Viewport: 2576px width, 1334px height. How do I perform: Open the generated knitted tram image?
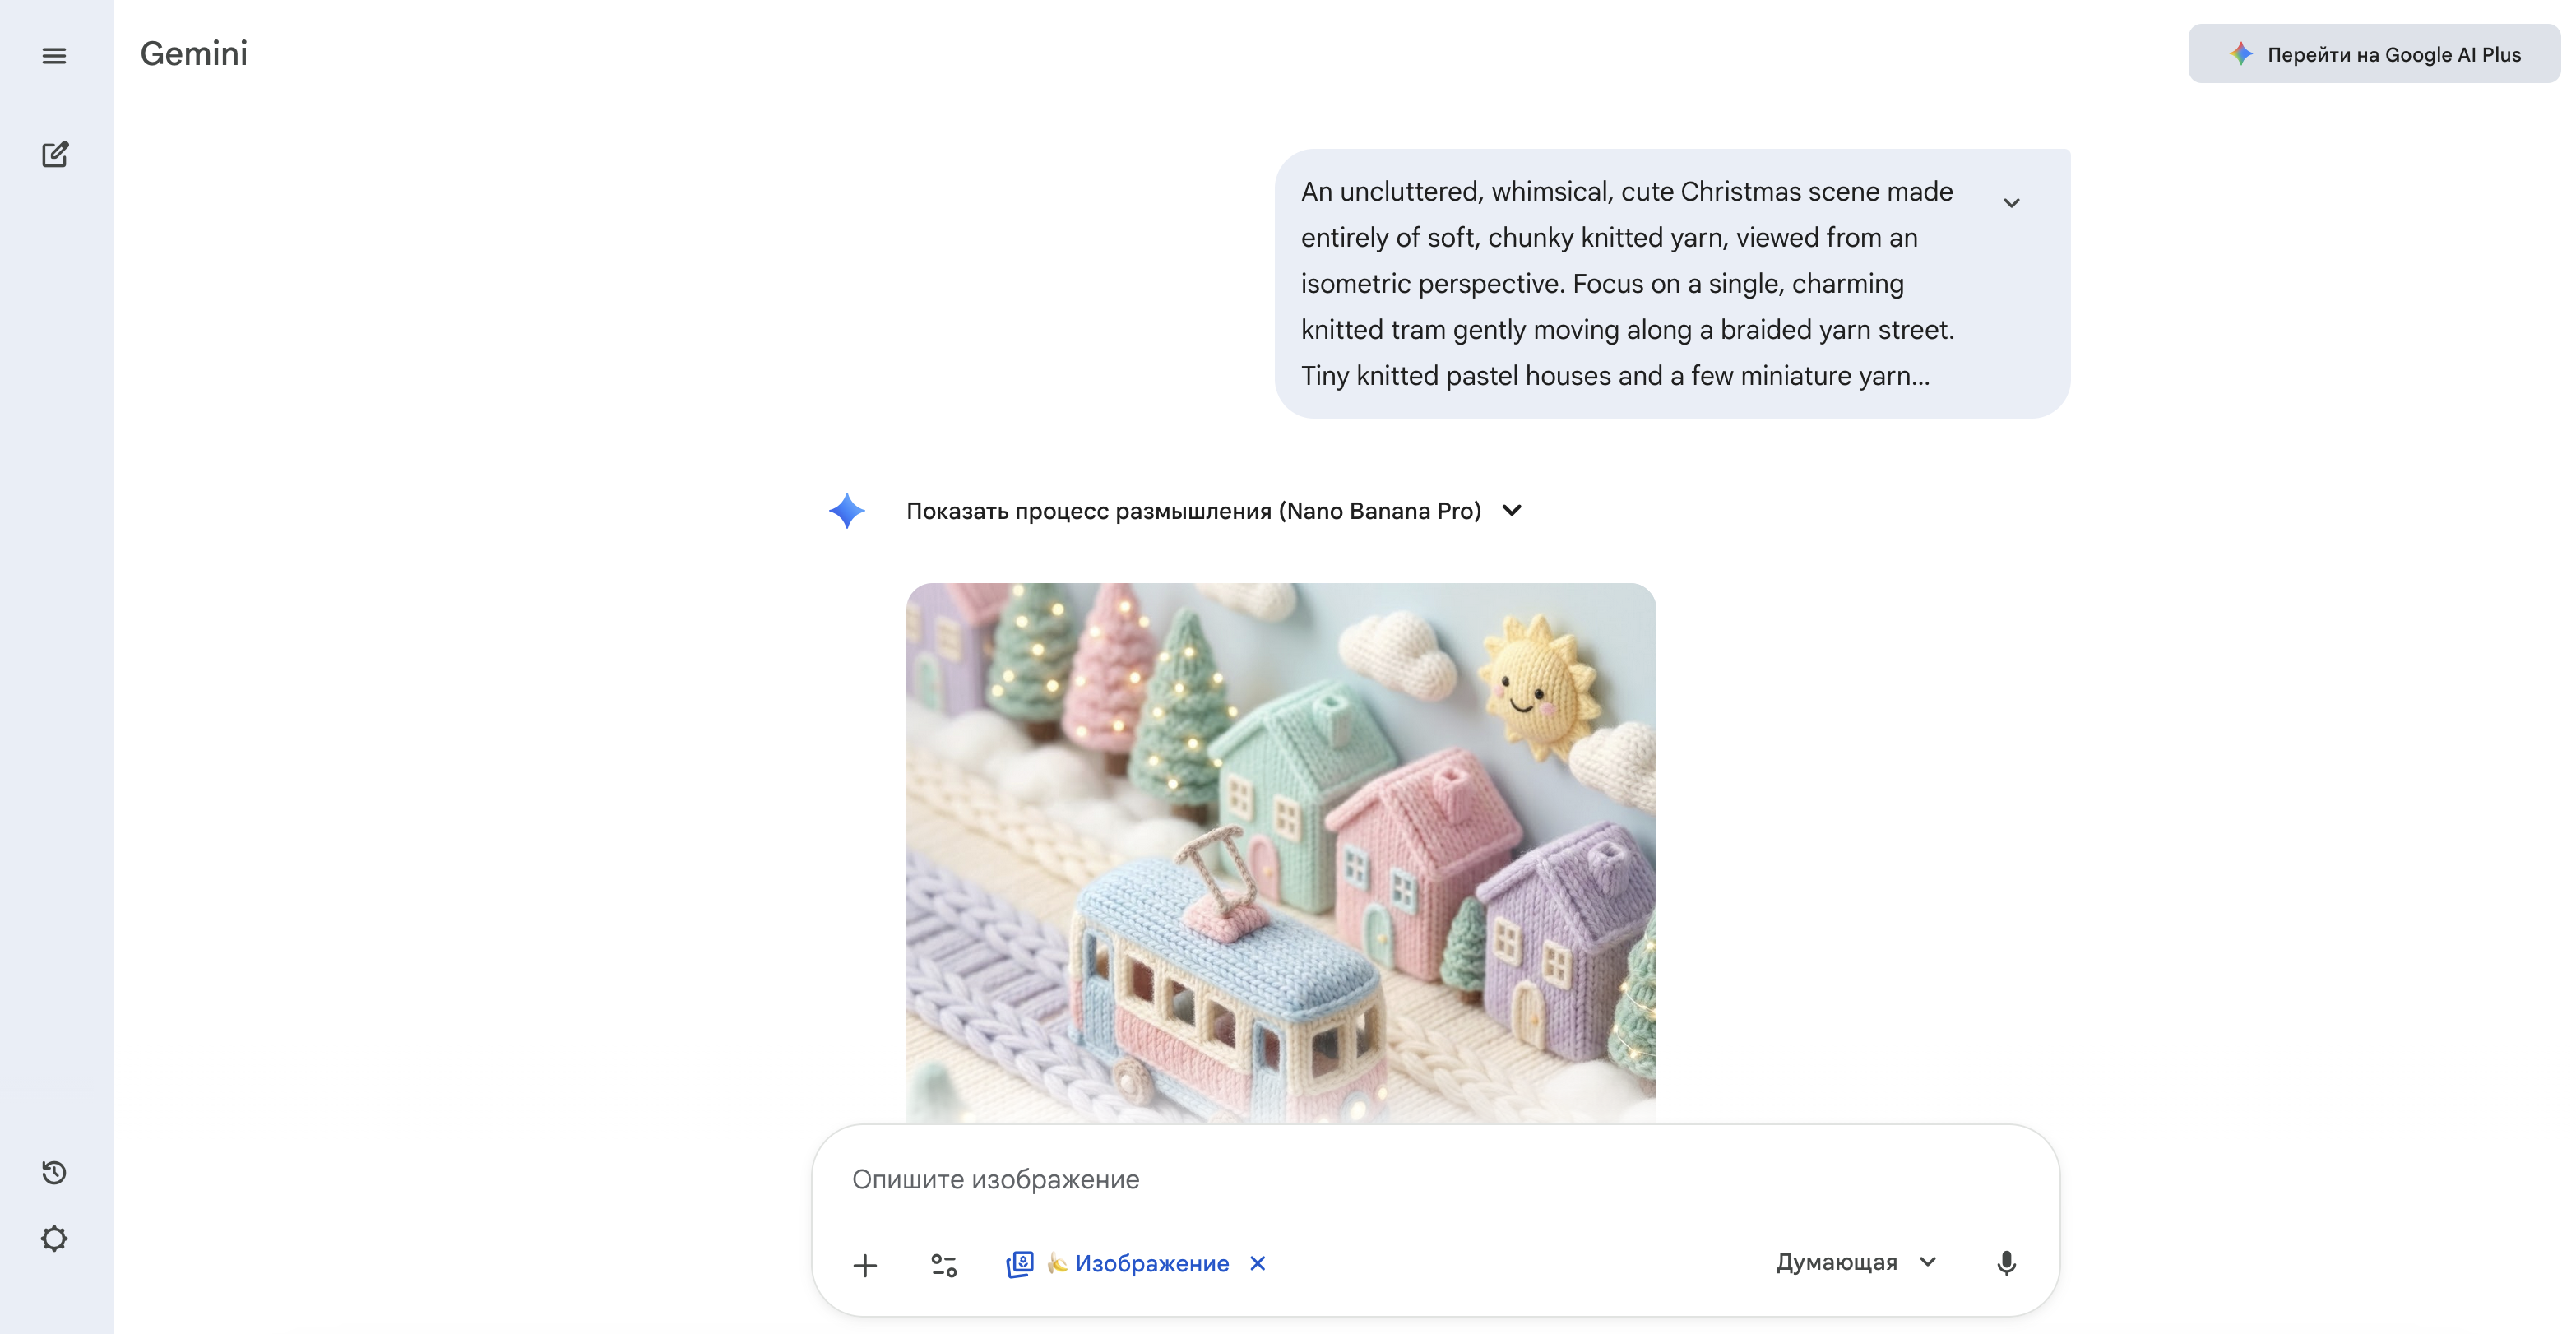[x=1280, y=850]
